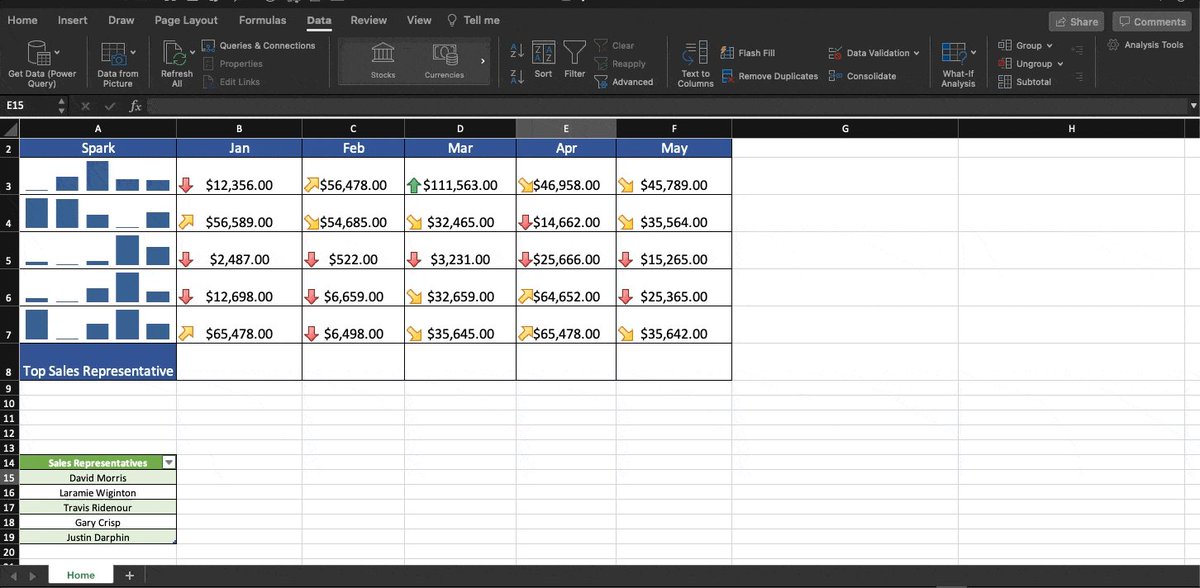1200x588 pixels.
Task: Open the Sort dialog
Action: (543, 60)
